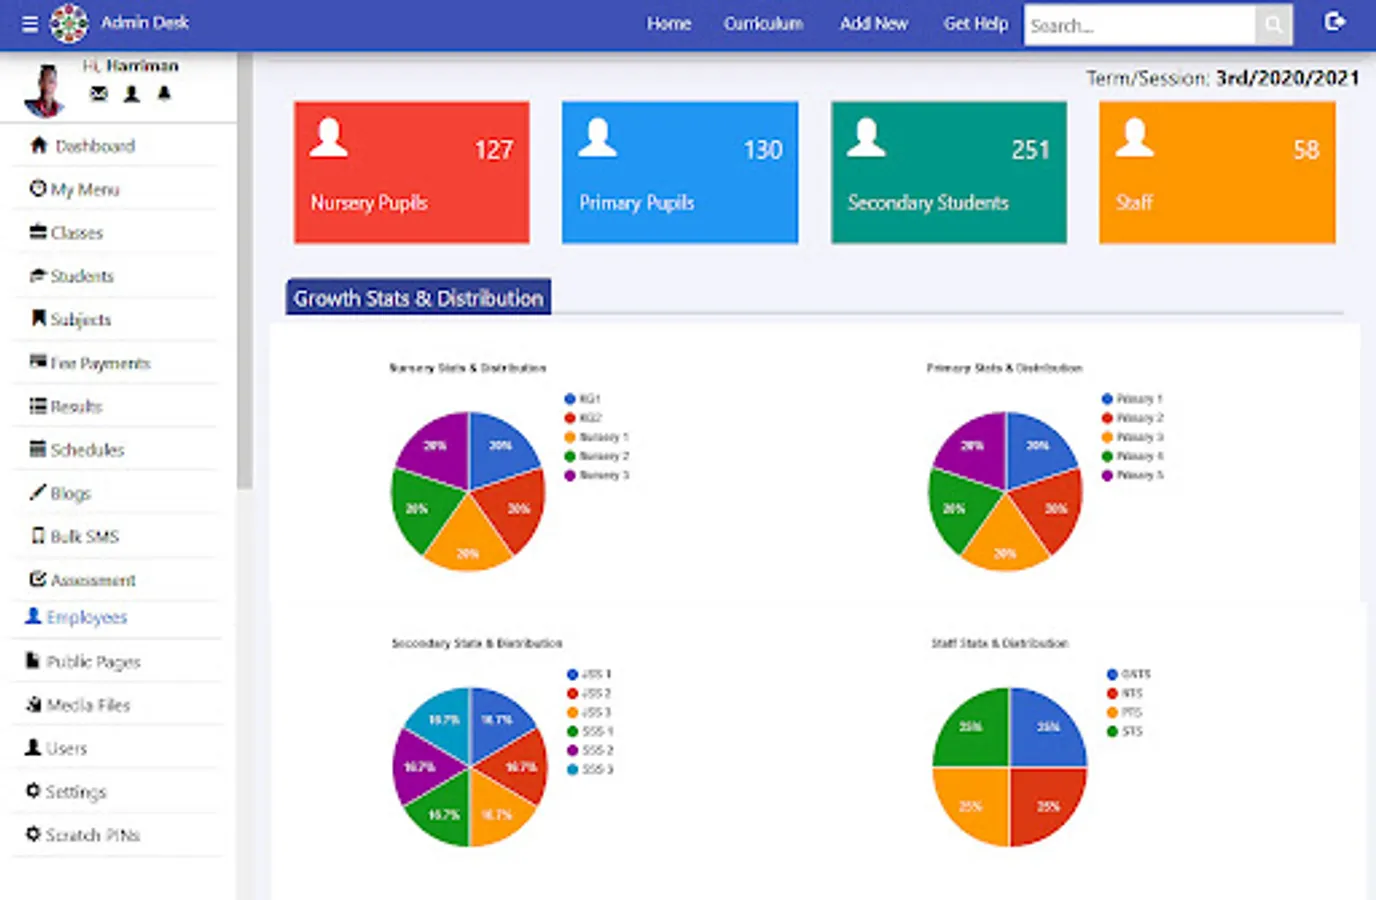This screenshot has width=1376, height=900.
Task: Click the Dashboard home icon
Action: [39, 145]
